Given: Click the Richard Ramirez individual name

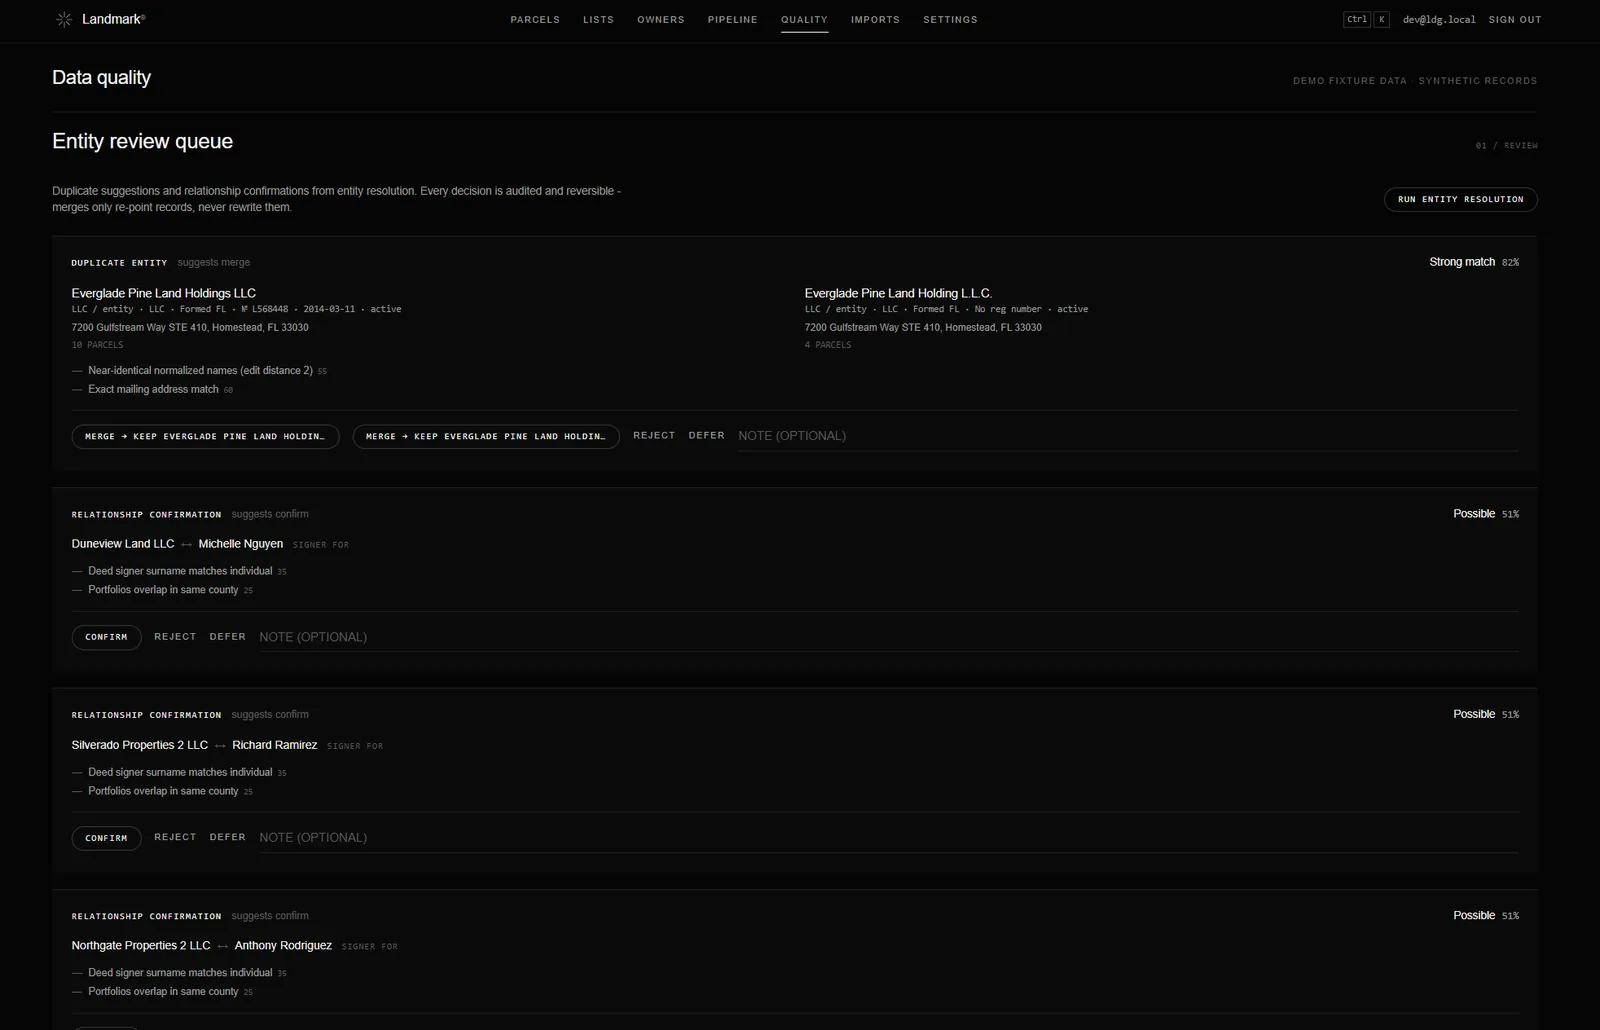Looking at the screenshot, I should (x=275, y=745).
